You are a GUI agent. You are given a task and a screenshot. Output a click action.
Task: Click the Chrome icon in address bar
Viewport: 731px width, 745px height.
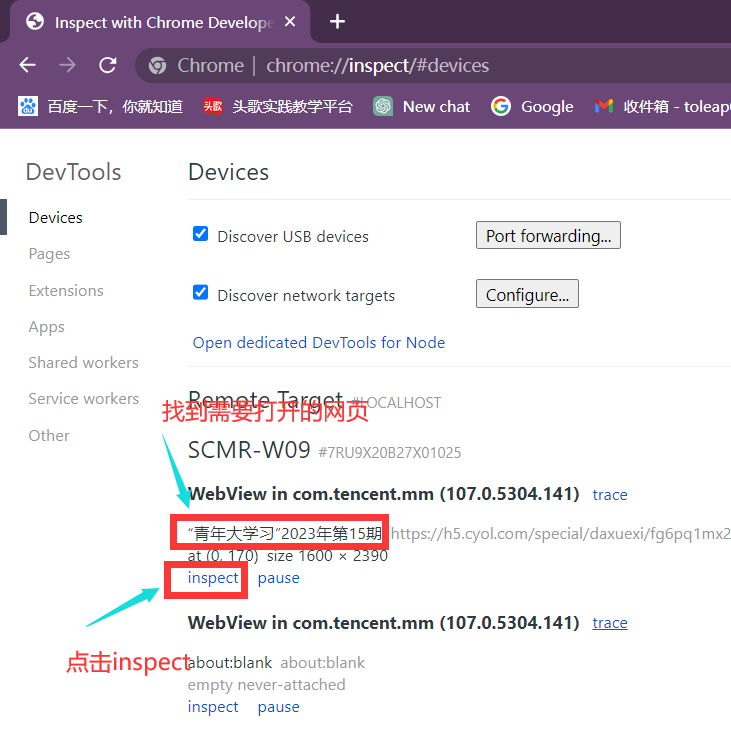157,66
